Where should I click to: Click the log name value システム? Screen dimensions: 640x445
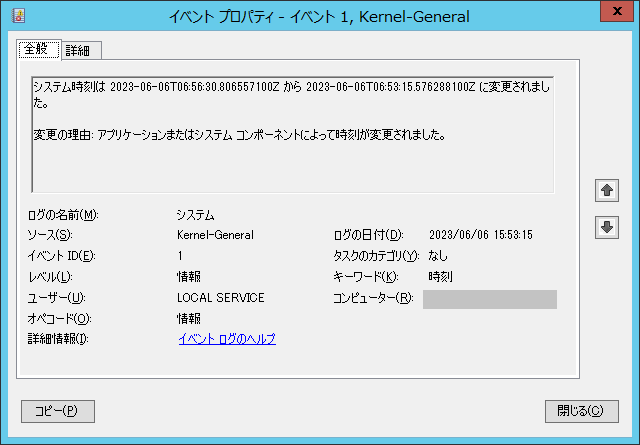click(196, 215)
